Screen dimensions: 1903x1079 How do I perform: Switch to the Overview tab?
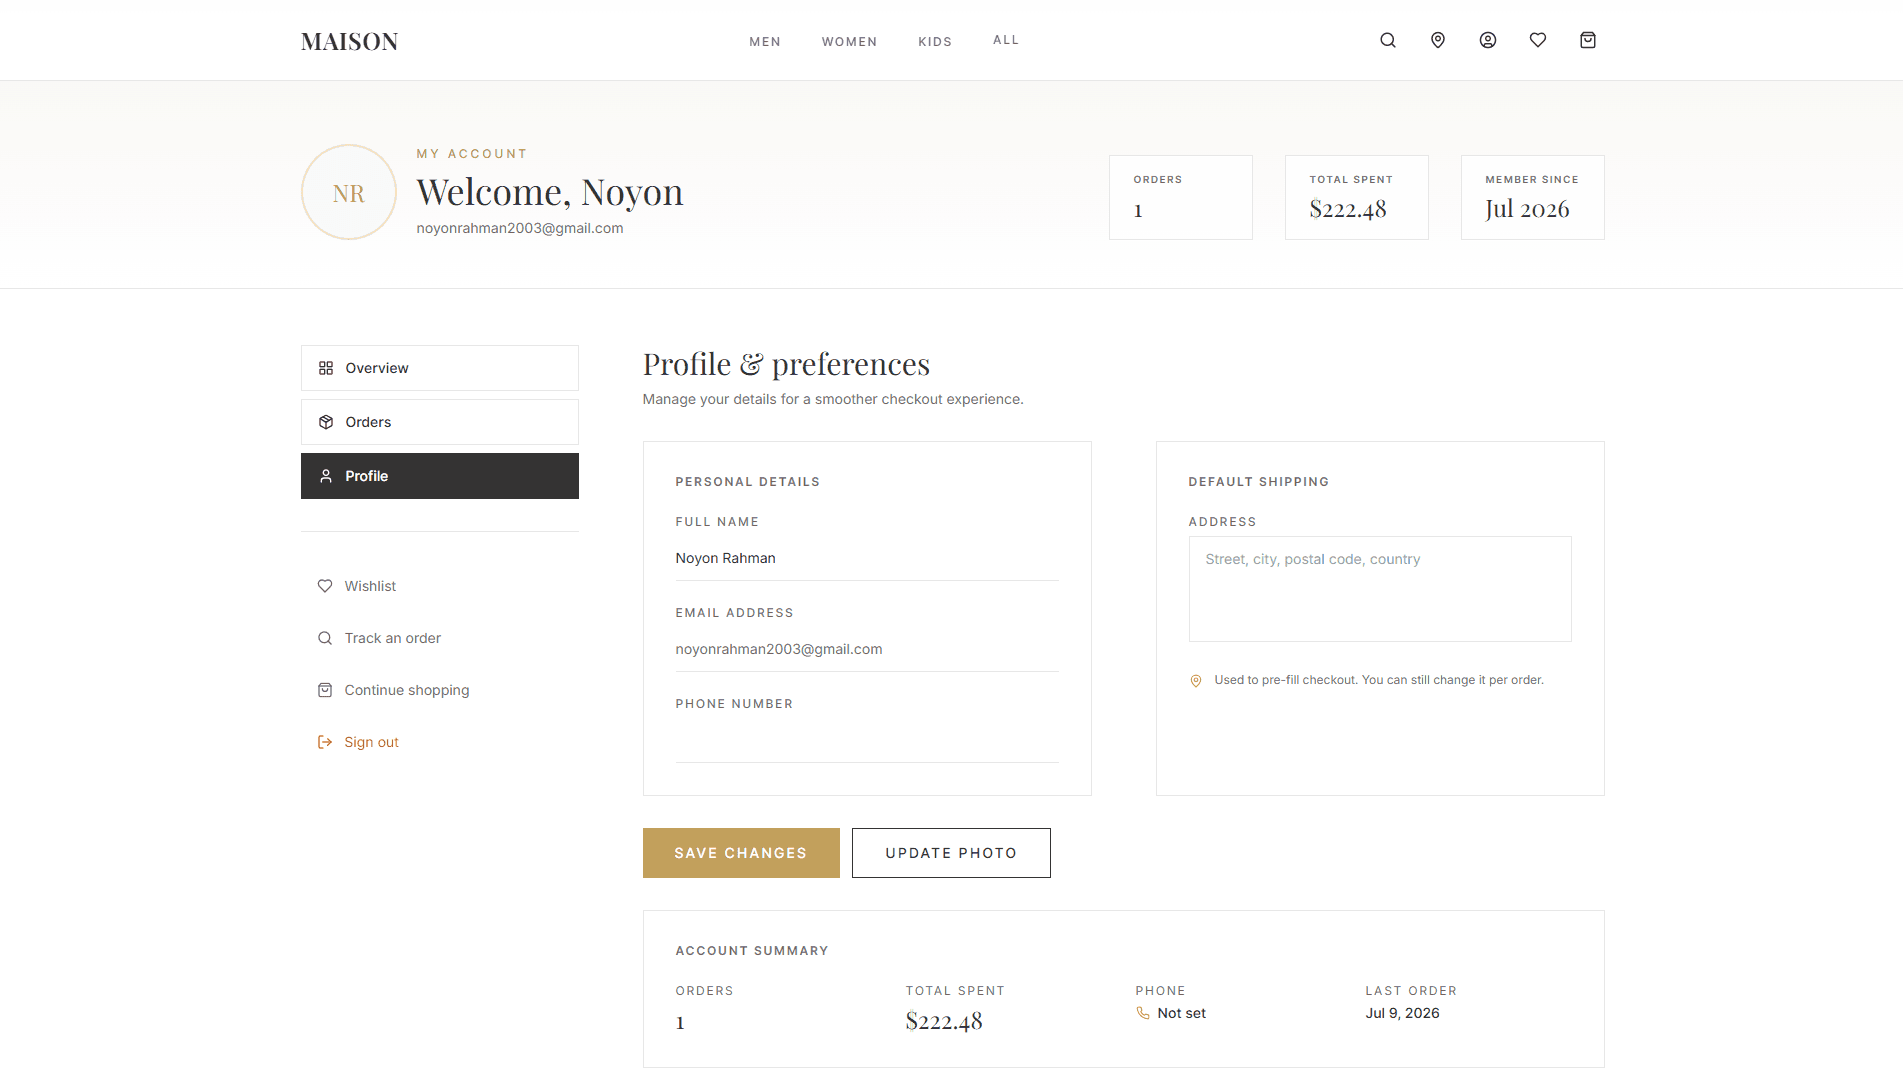pos(440,368)
